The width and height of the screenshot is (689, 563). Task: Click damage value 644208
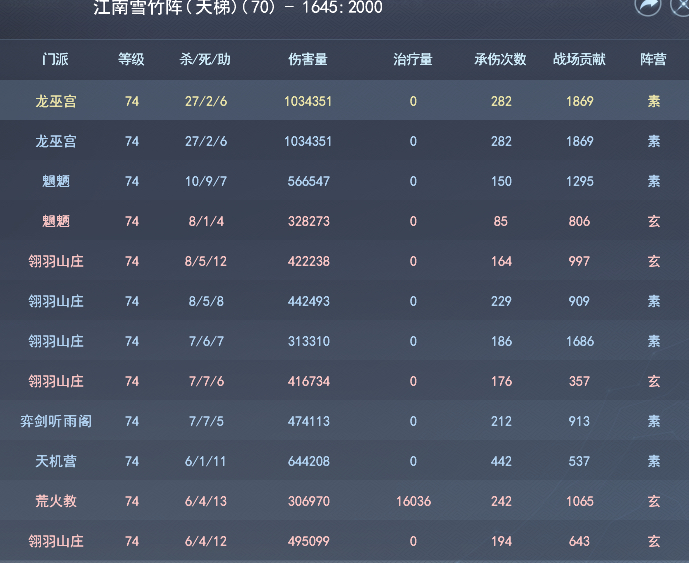pos(308,461)
